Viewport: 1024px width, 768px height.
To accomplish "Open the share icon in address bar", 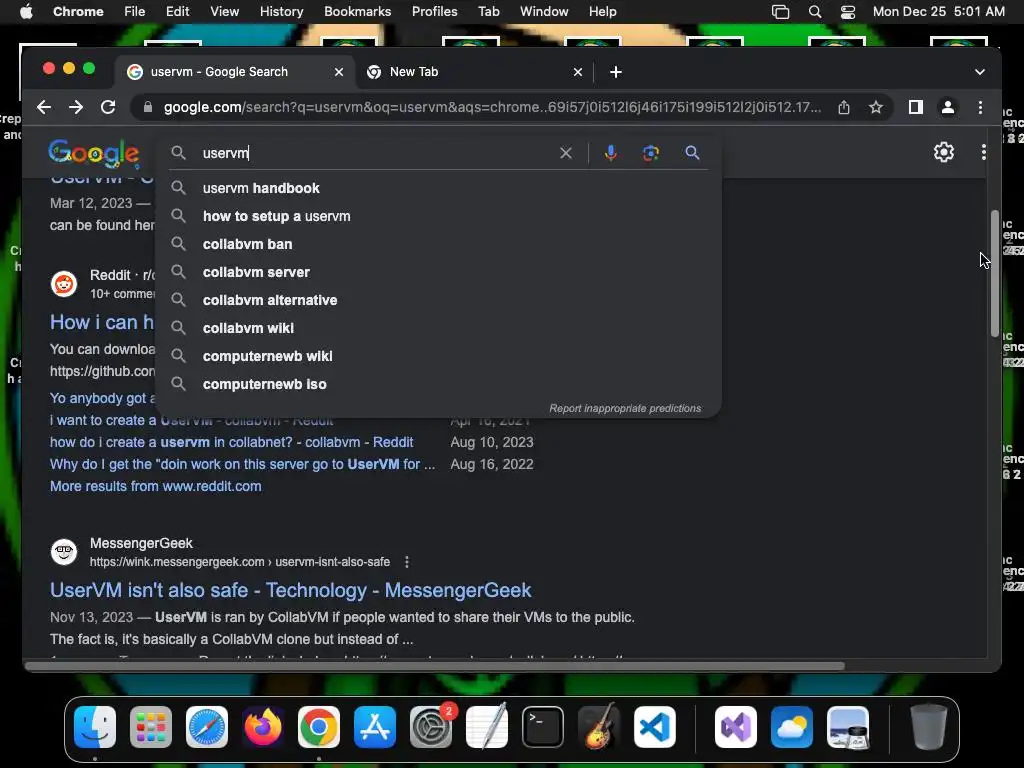I will tap(844, 107).
